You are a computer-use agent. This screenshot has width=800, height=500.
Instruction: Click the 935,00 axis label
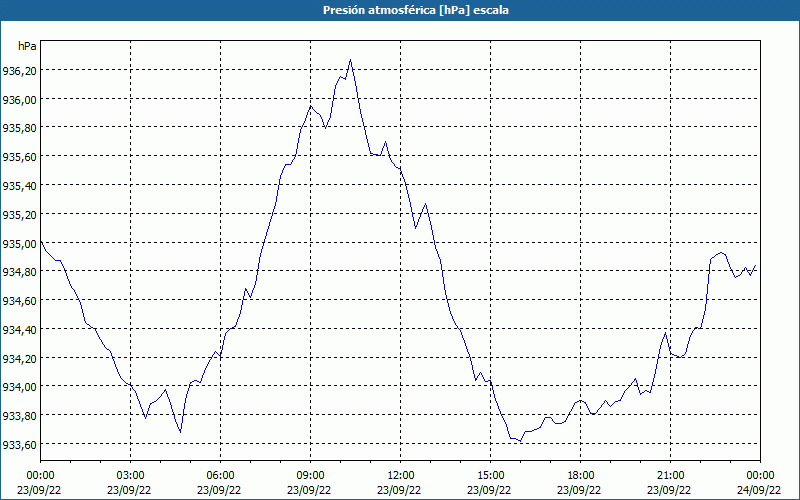pyautogui.click(x=19, y=243)
